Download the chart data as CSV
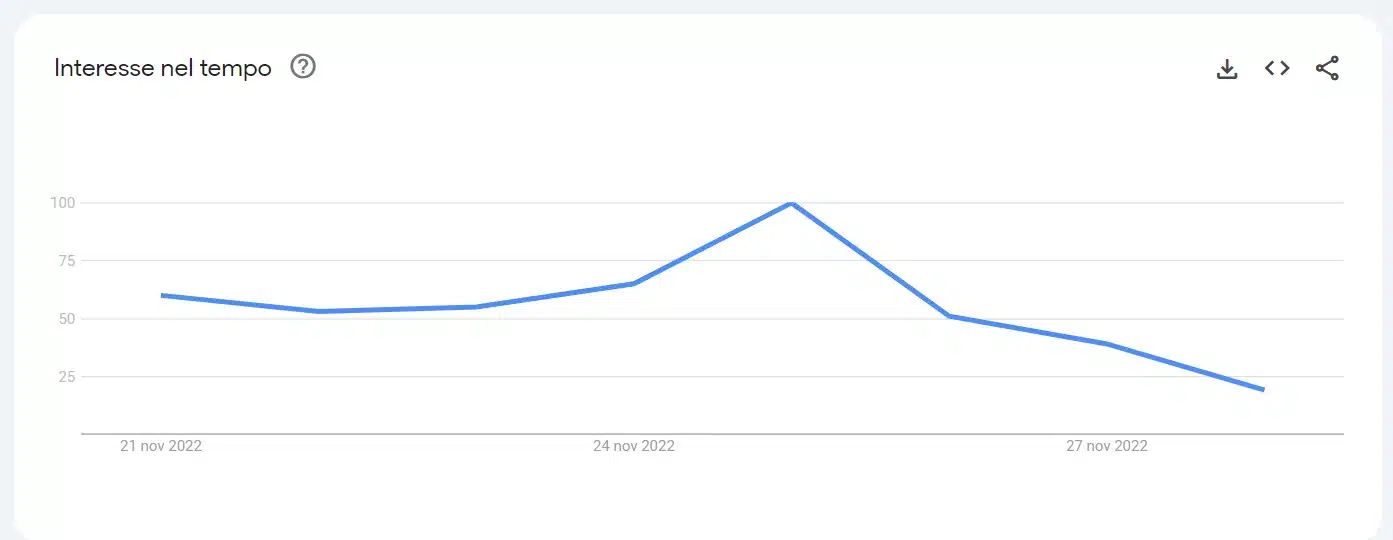 (x=1227, y=68)
